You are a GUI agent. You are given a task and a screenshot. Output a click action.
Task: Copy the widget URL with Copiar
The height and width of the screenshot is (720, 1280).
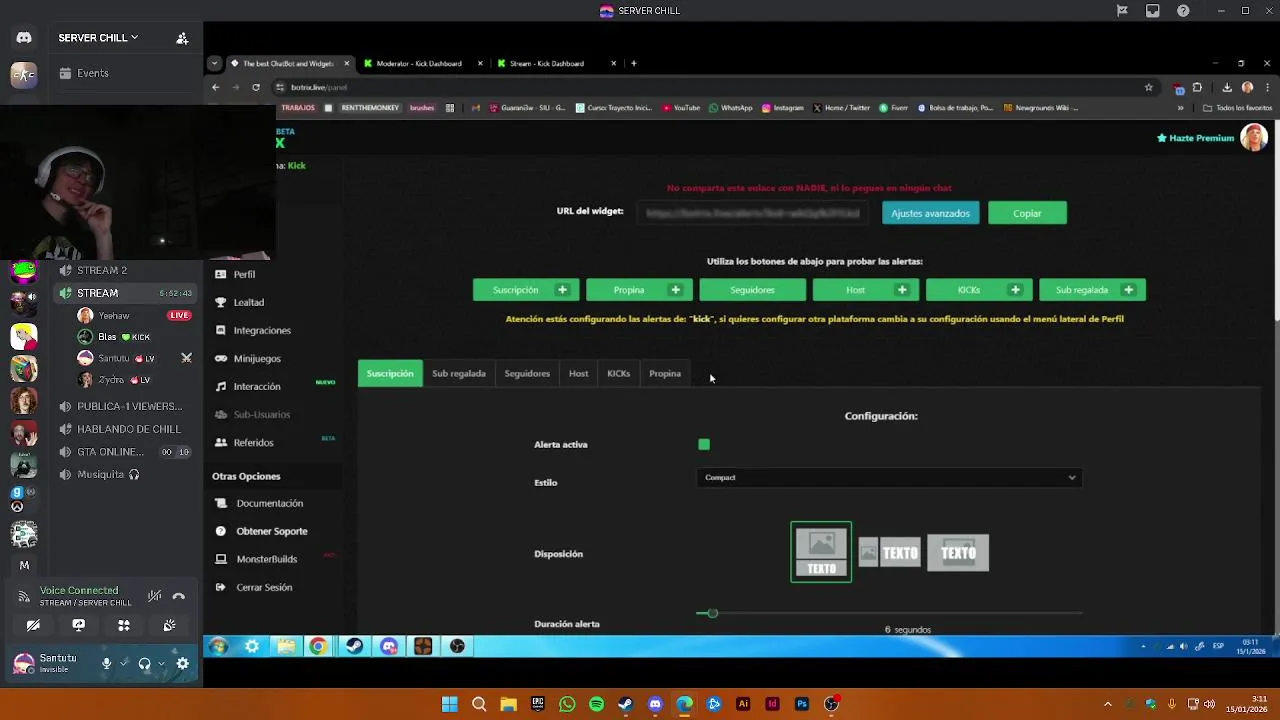tap(1027, 213)
